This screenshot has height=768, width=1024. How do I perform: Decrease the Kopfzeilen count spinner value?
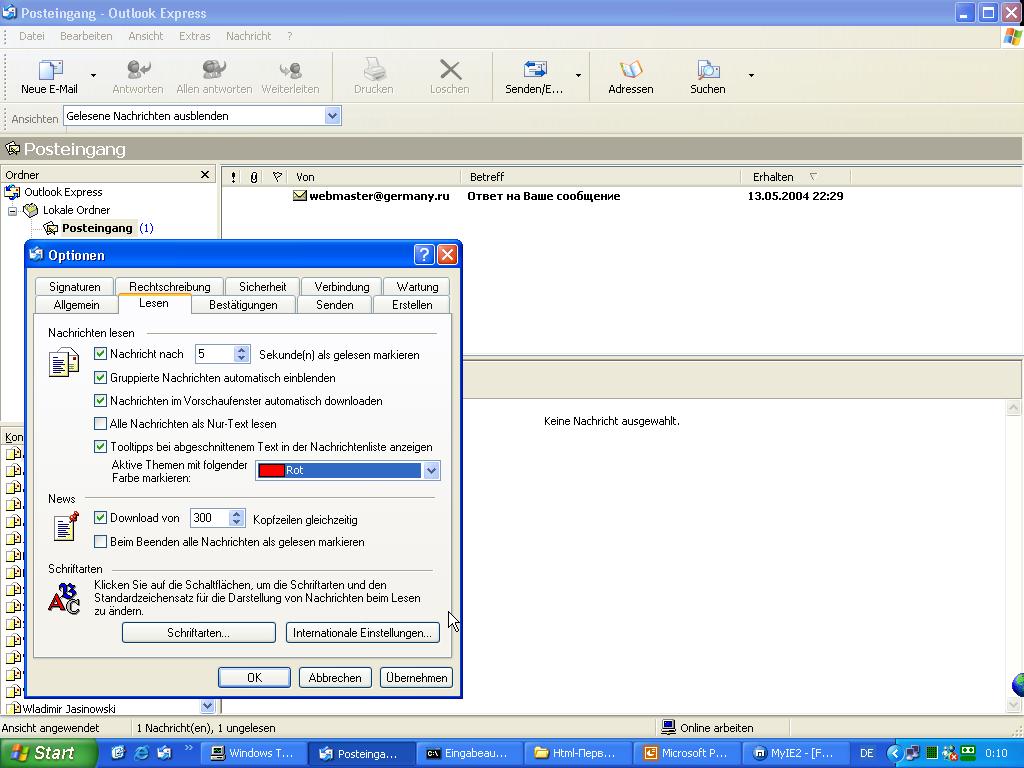tap(237, 522)
